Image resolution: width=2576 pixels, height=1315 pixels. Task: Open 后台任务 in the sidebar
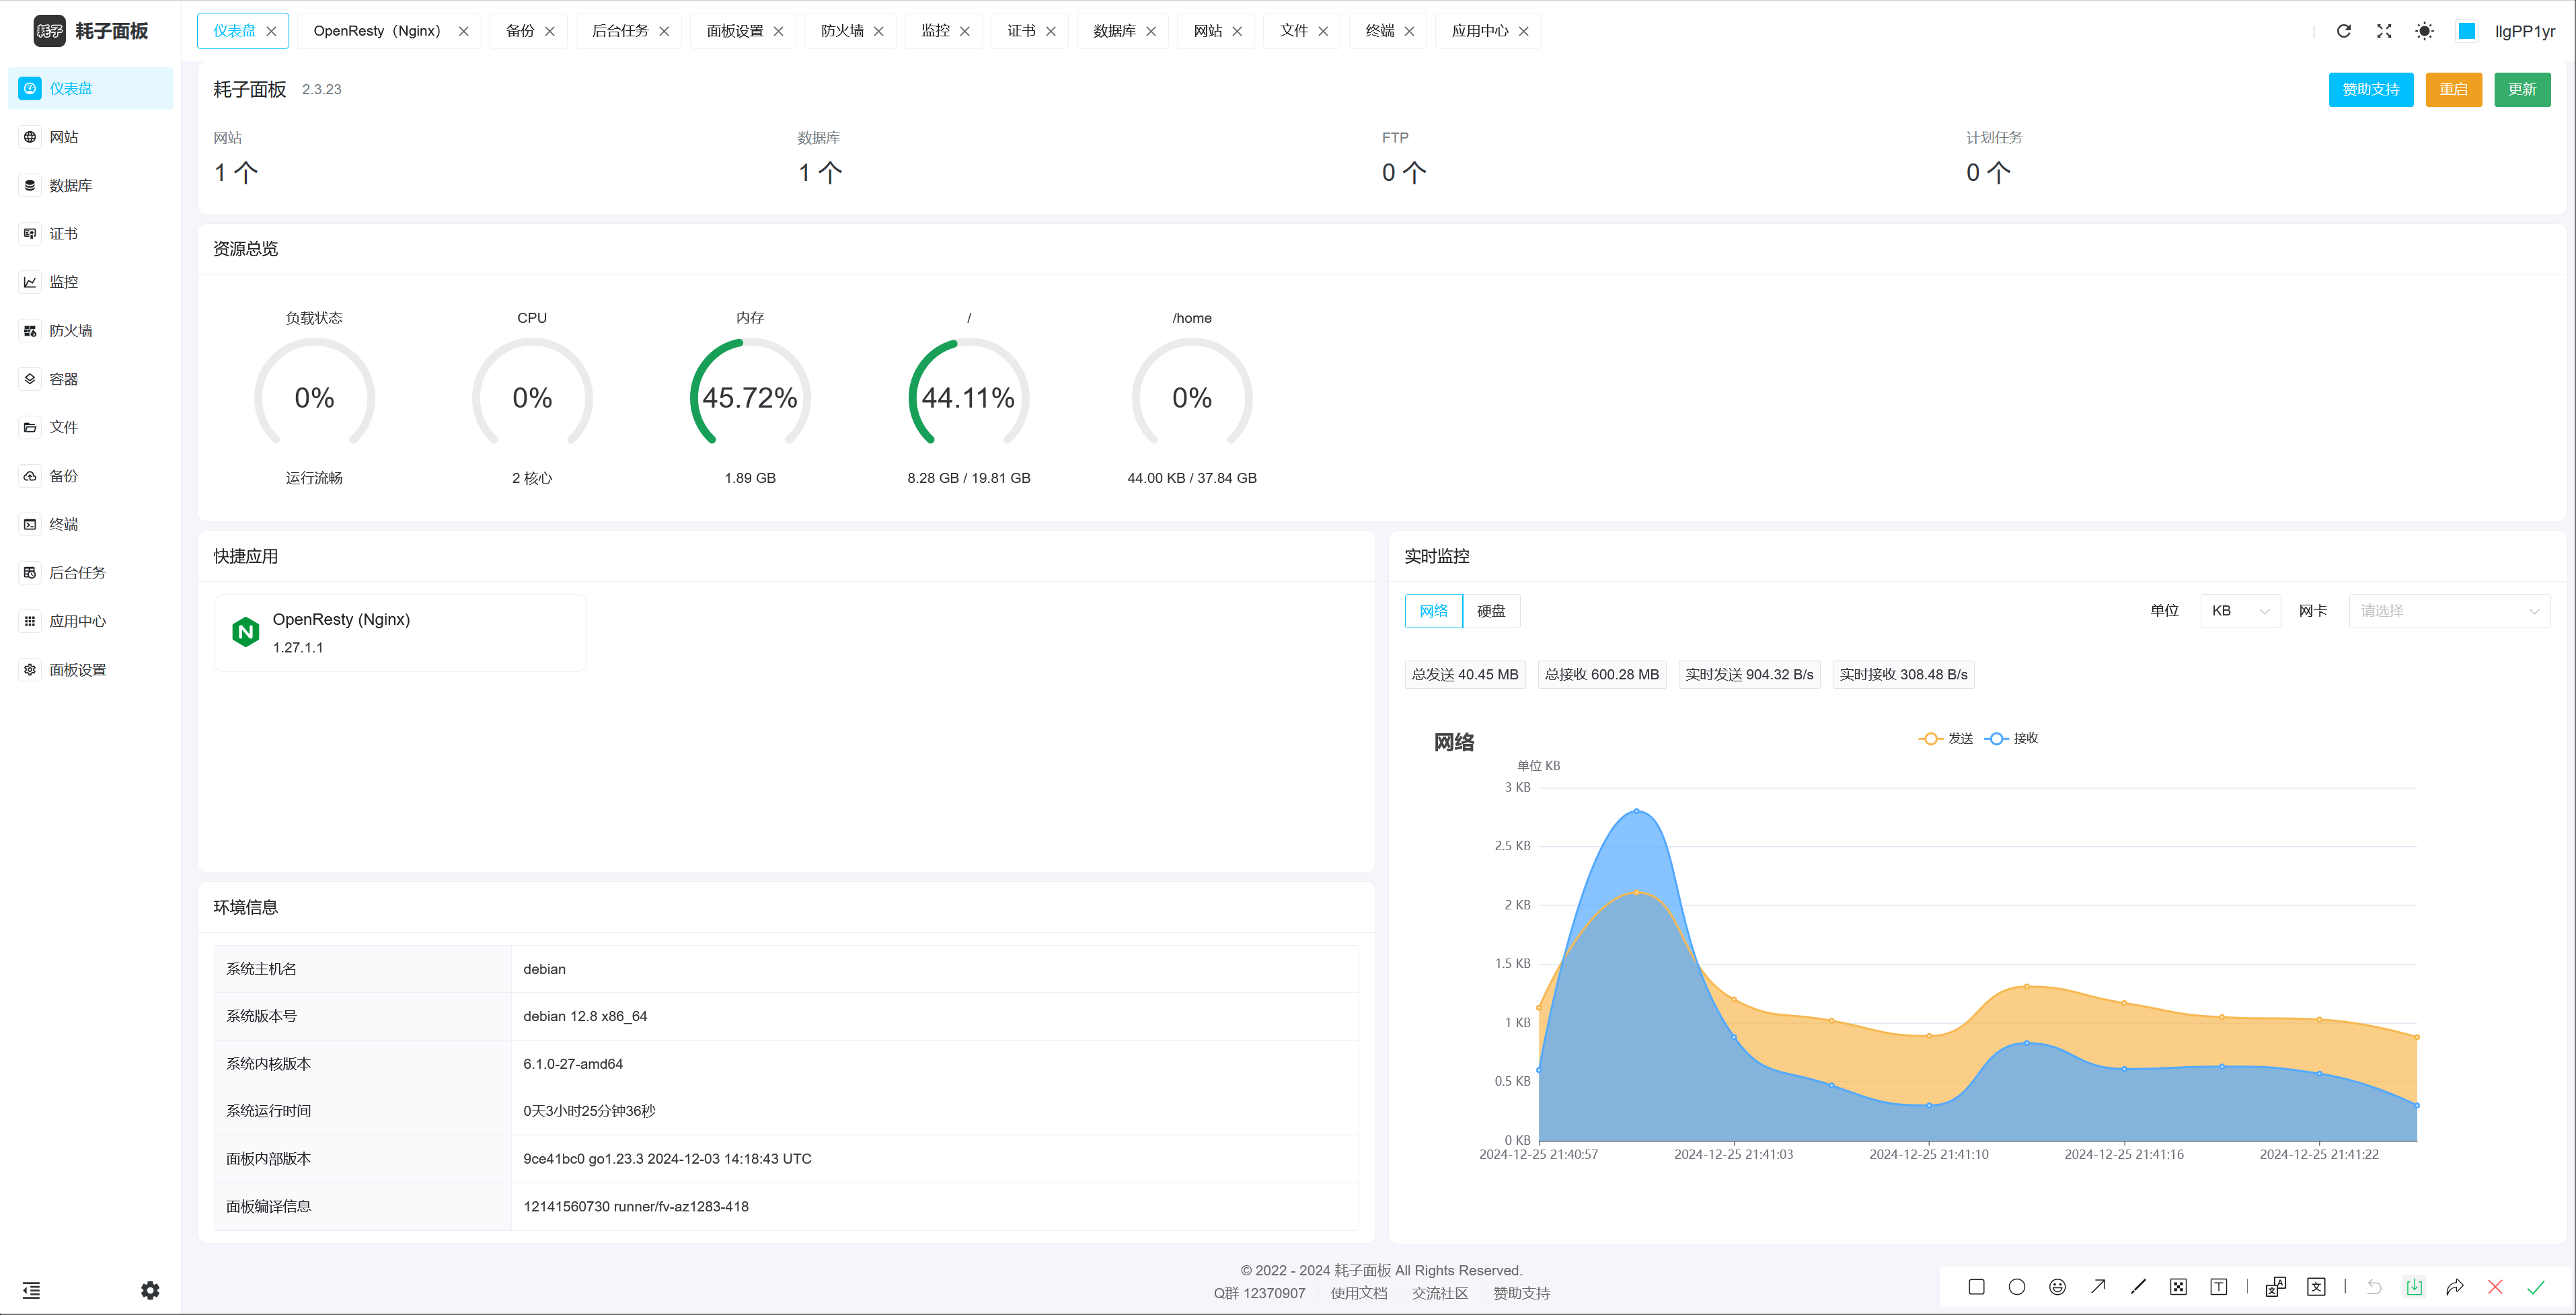point(90,572)
